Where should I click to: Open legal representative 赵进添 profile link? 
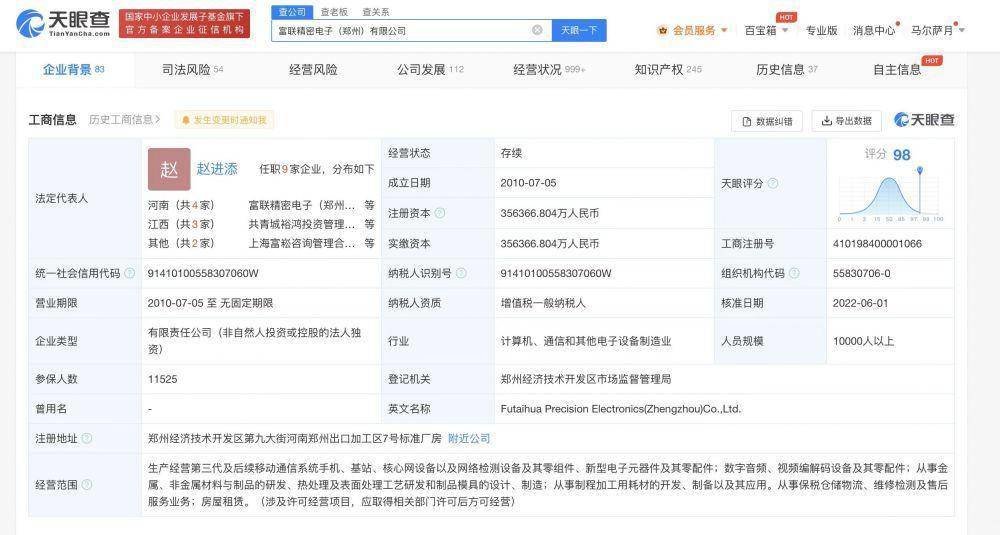tap(217, 168)
